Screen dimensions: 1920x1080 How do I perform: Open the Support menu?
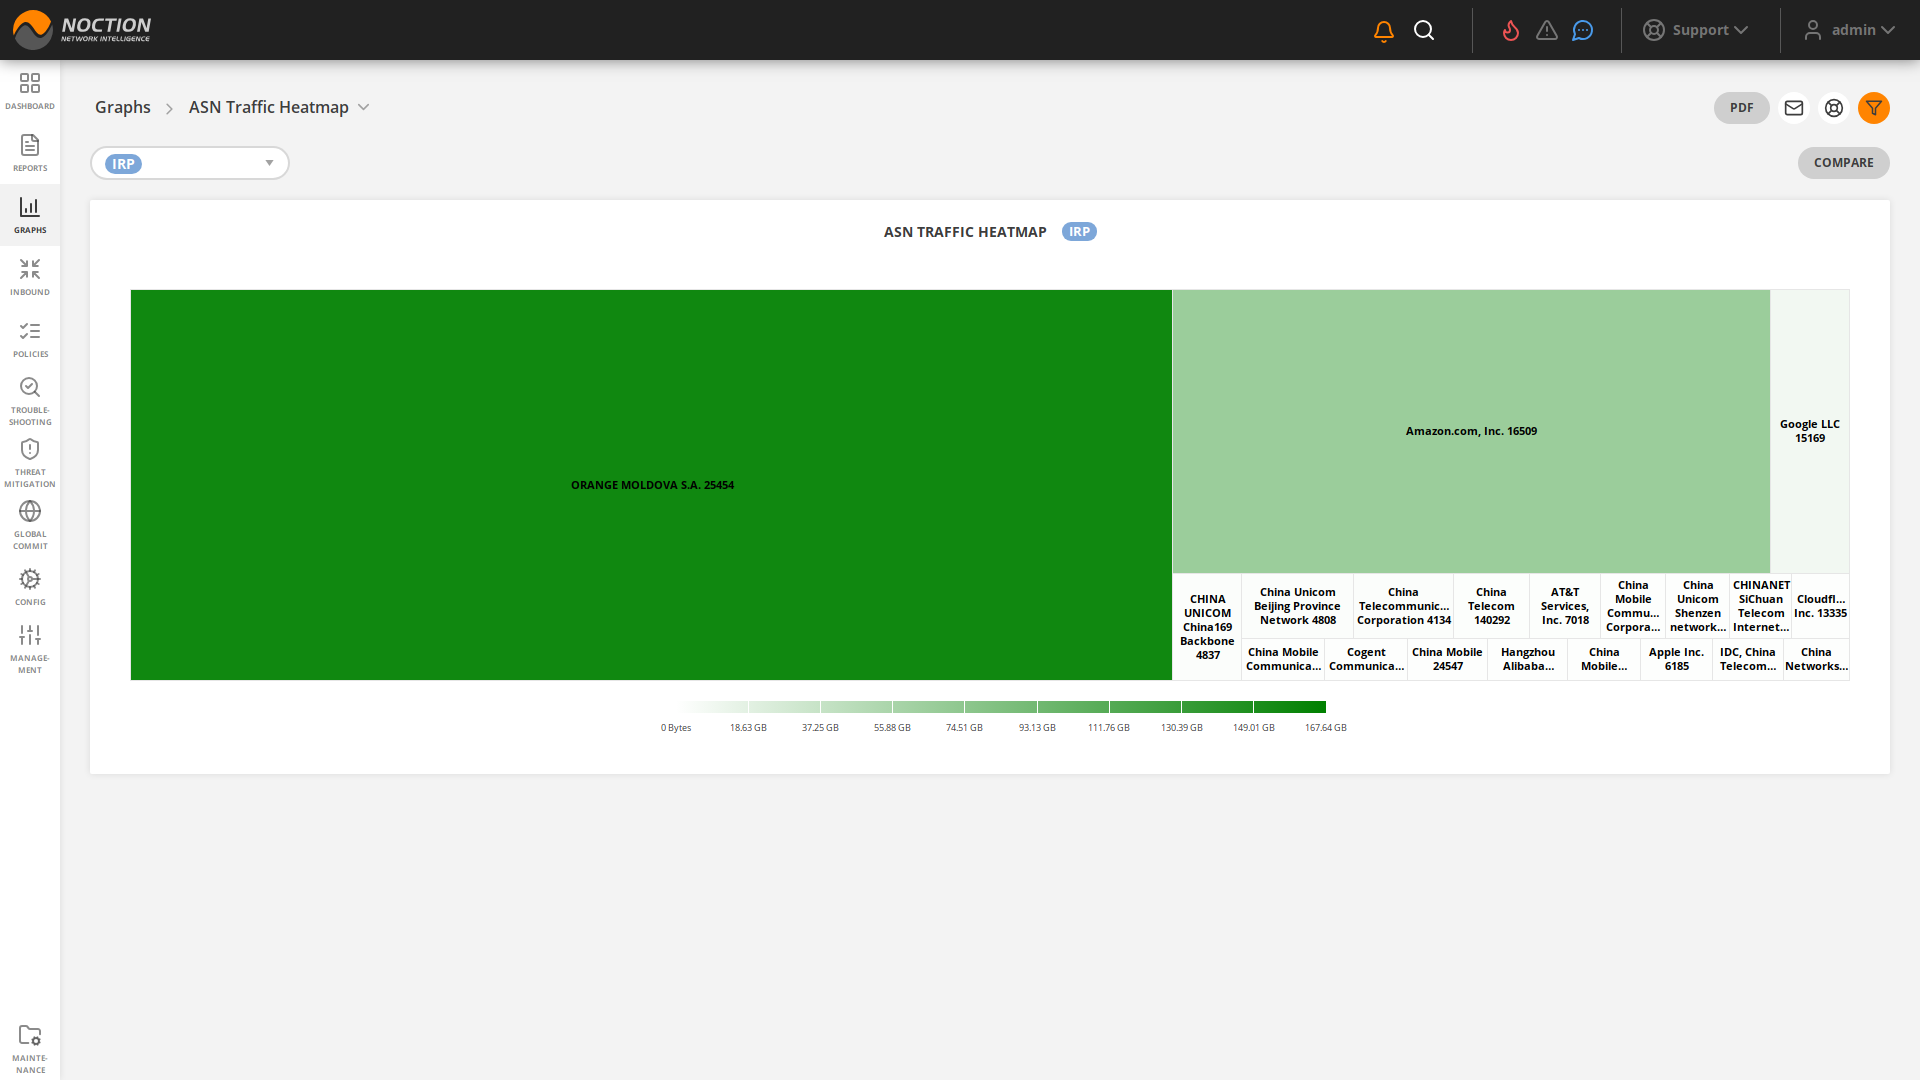(1700, 30)
